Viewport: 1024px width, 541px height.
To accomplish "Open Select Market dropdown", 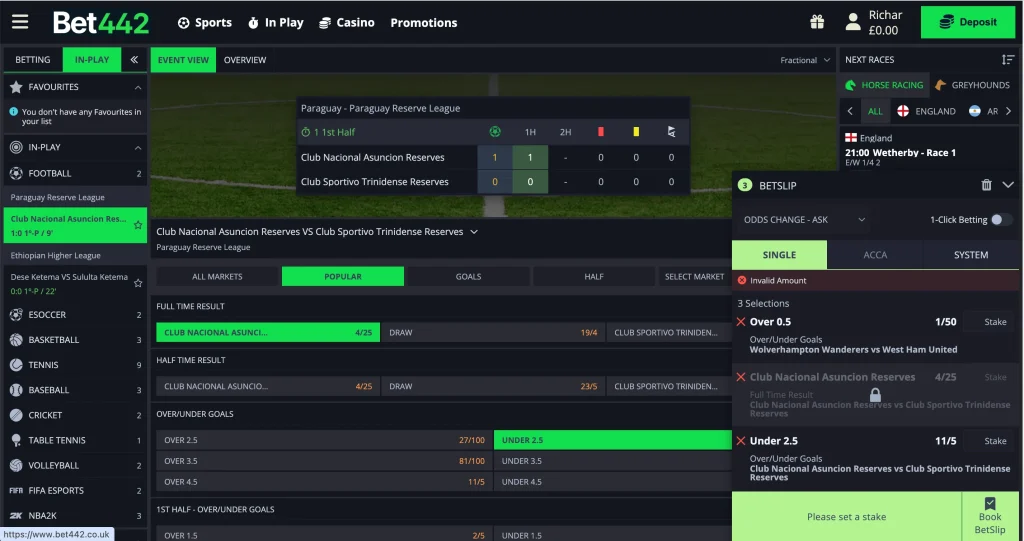I will [x=694, y=276].
